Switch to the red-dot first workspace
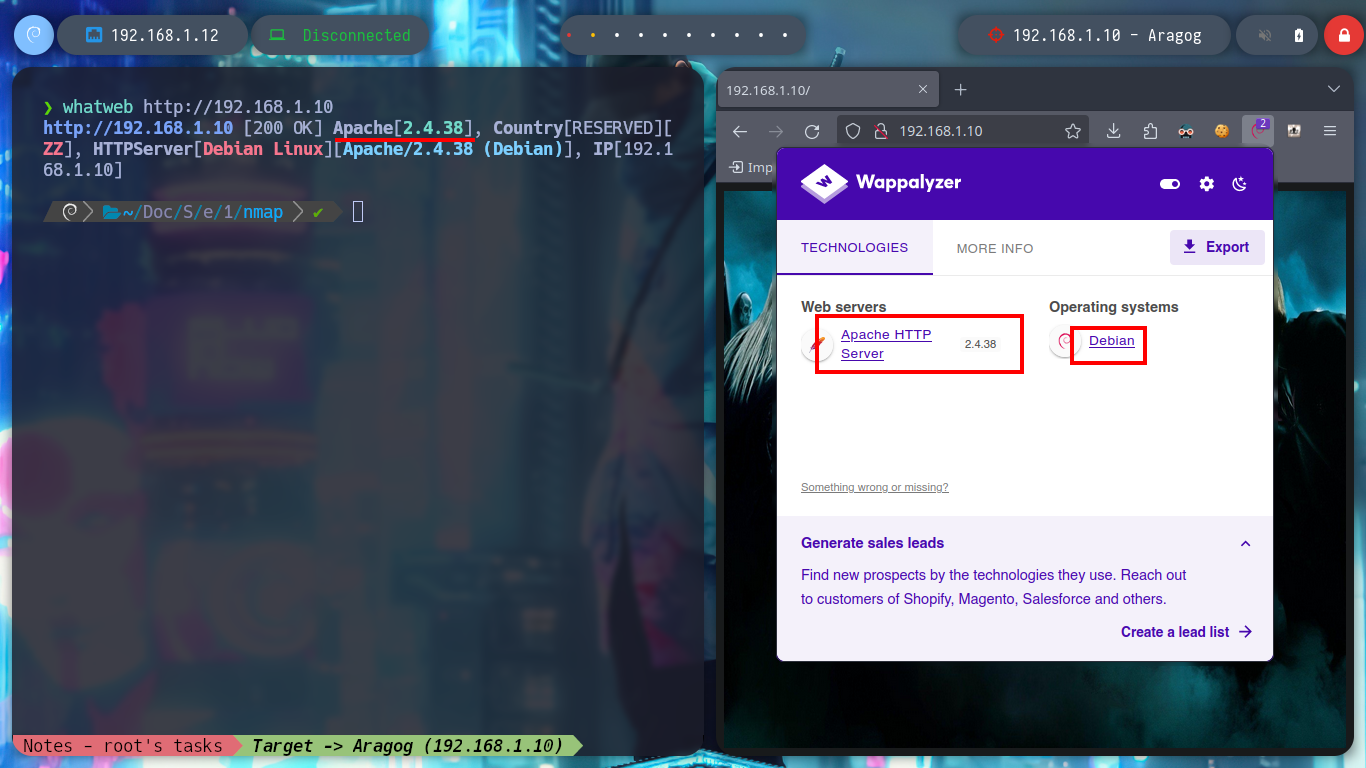Image resolution: width=1366 pixels, height=768 pixels. click(569, 35)
